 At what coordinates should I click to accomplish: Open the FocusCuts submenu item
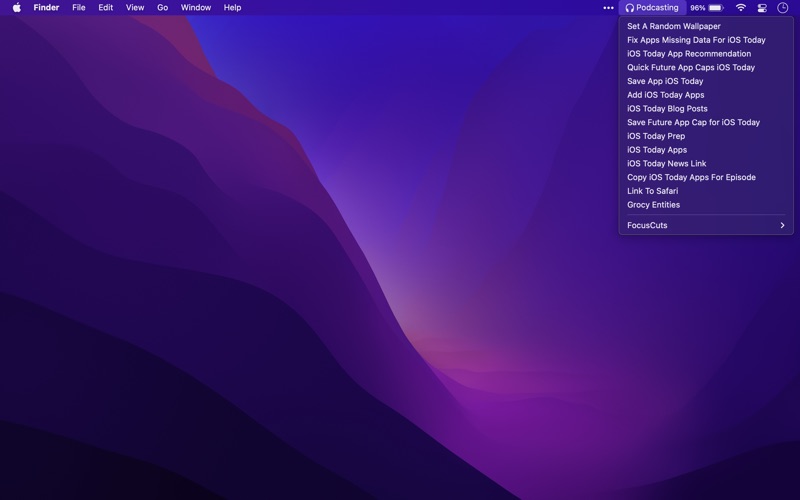(706, 226)
